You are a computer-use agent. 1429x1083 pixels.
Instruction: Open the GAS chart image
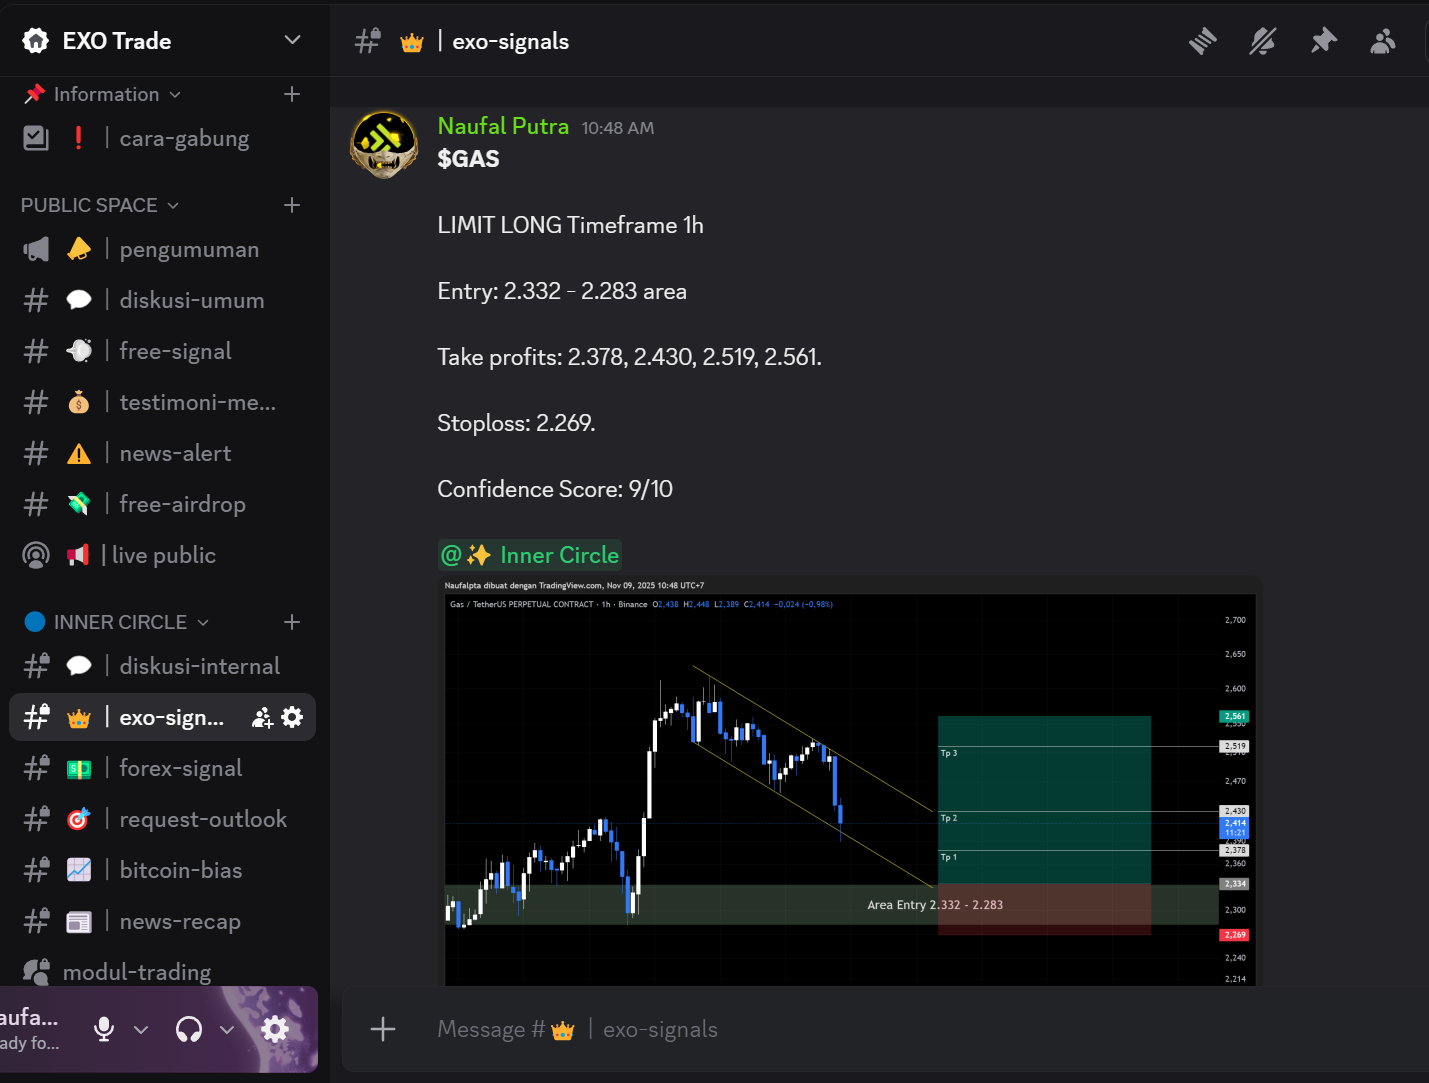click(850, 780)
